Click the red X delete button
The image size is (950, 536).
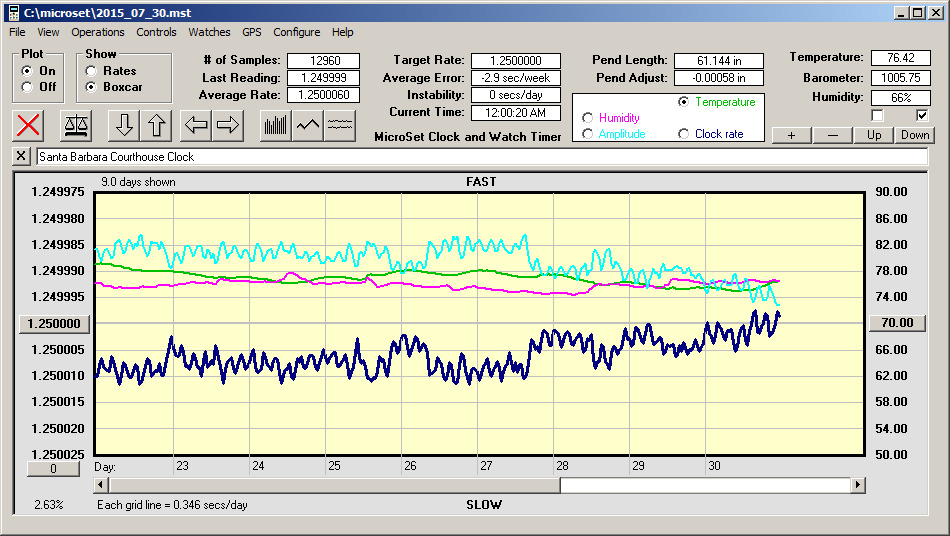coord(28,126)
